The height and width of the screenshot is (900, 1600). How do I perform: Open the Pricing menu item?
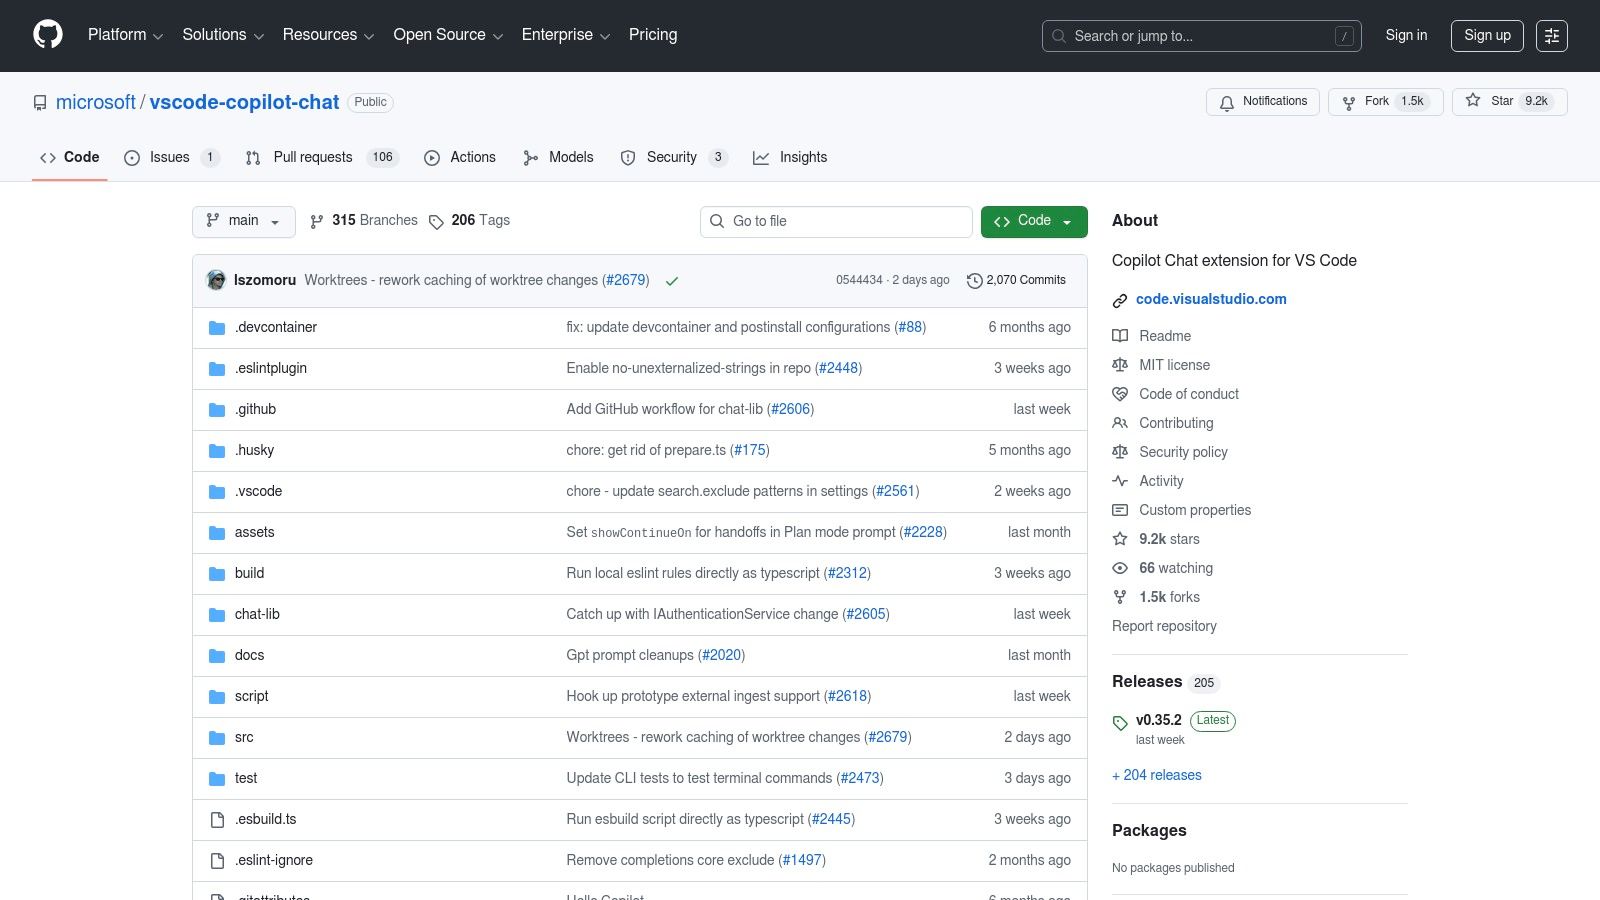coord(652,35)
